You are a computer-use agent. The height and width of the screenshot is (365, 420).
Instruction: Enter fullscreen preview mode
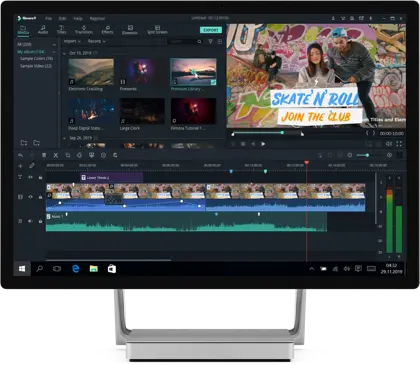399,144
